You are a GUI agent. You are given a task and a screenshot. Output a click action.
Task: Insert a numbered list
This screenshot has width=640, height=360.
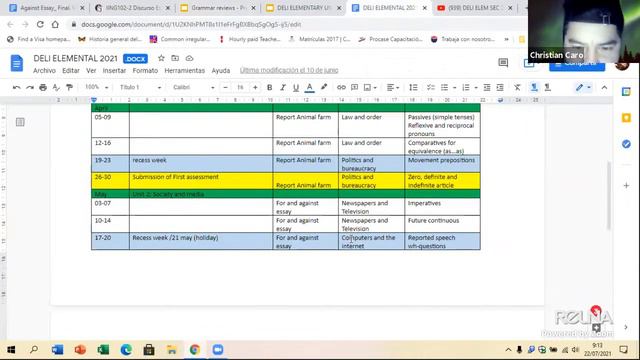(x=466, y=87)
